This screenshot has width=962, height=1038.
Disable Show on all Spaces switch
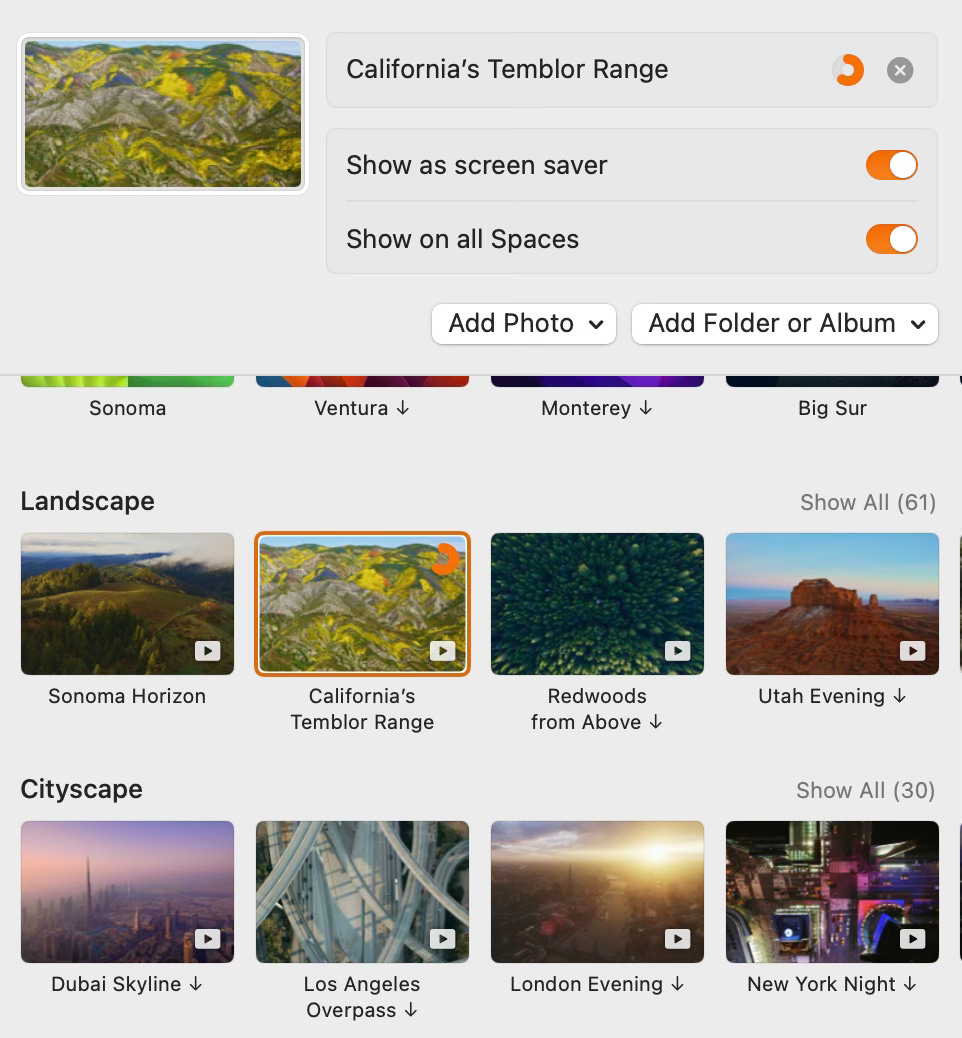pyautogui.click(x=891, y=239)
